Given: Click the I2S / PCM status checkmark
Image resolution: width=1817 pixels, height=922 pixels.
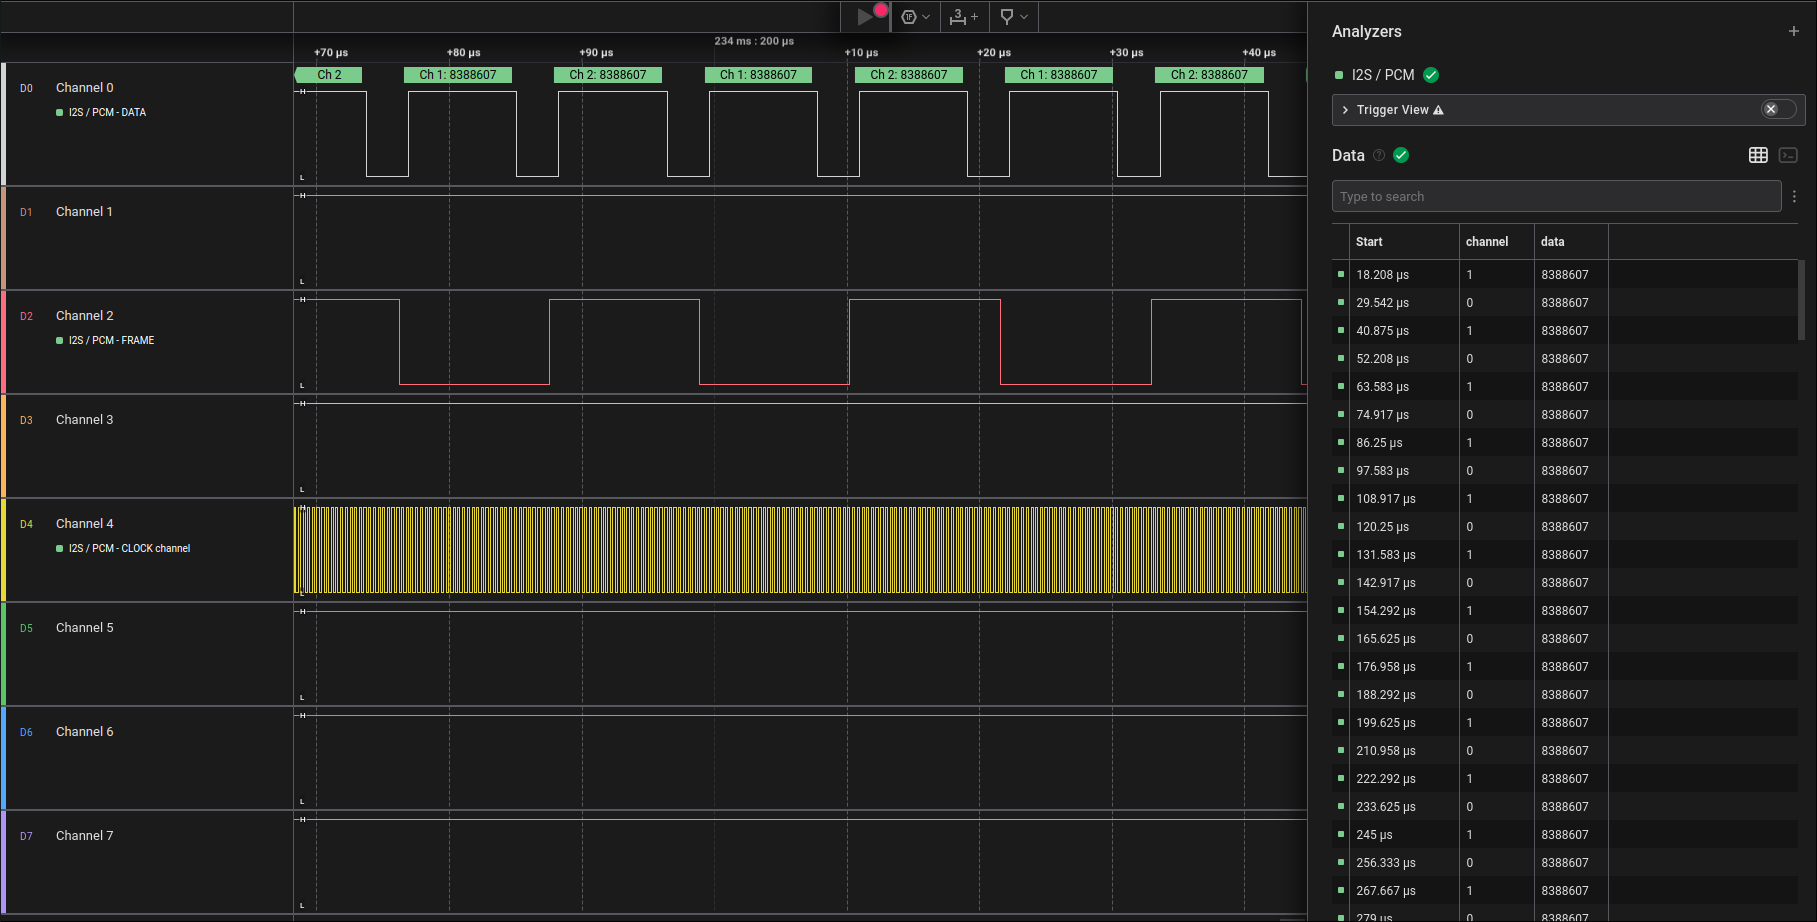Looking at the screenshot, I should [x=1431, y=75].
